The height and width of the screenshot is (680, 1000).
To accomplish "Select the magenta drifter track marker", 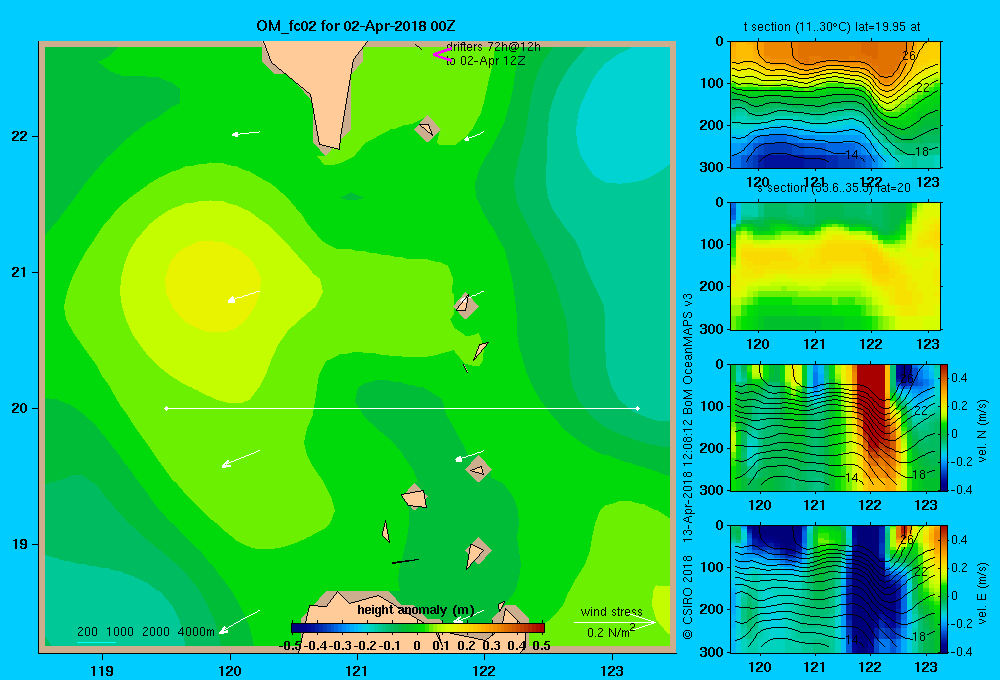I will click(x=443, y=55).
